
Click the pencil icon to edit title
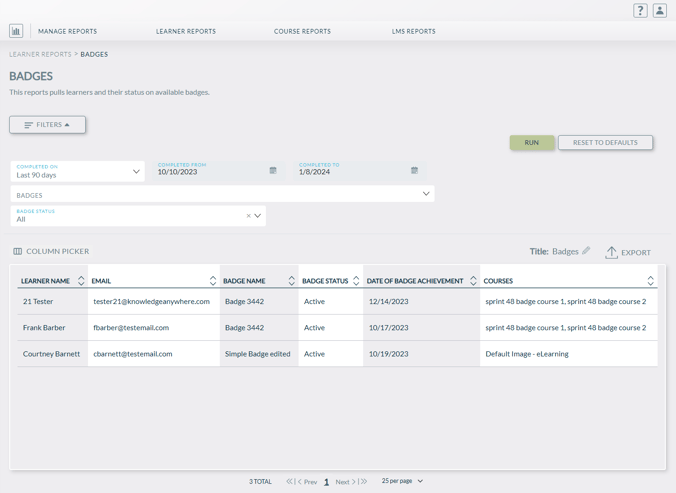pyautogui.click(x=586, y=251)
